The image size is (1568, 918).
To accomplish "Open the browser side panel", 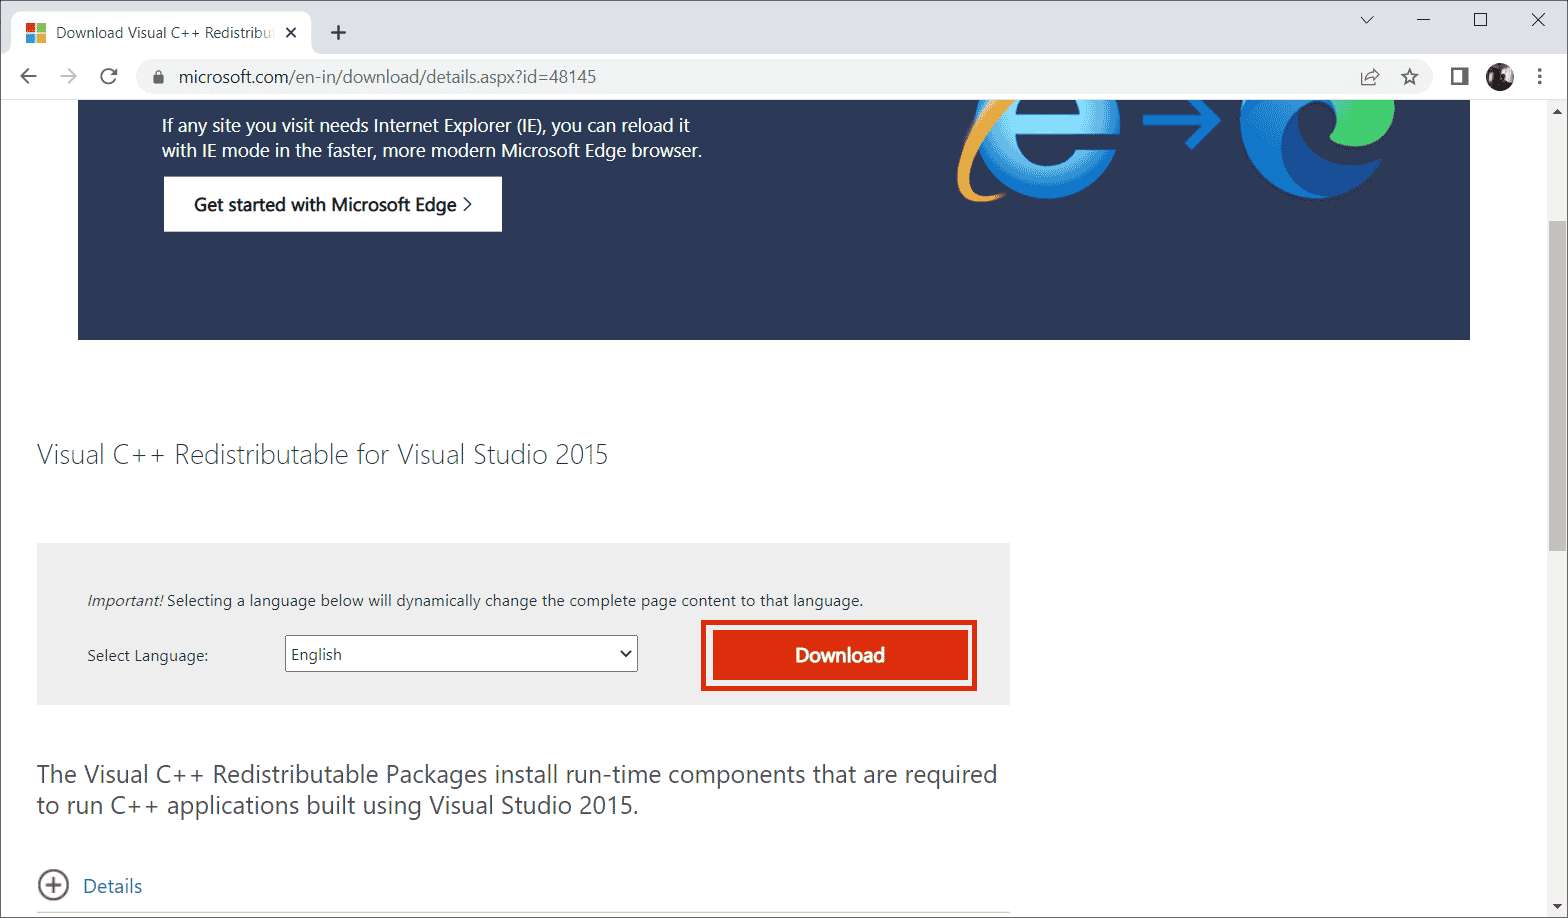I will 1459,77.
